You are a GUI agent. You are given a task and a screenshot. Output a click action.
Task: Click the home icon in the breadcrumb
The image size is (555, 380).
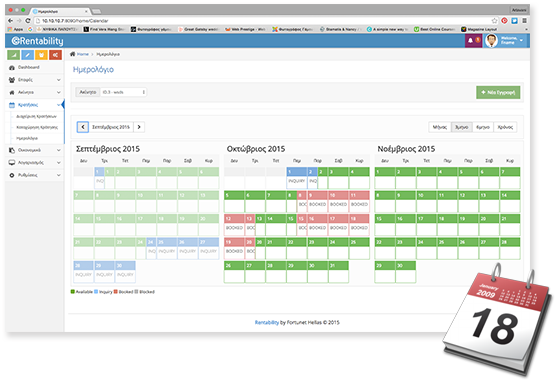(x=73, y=54)
